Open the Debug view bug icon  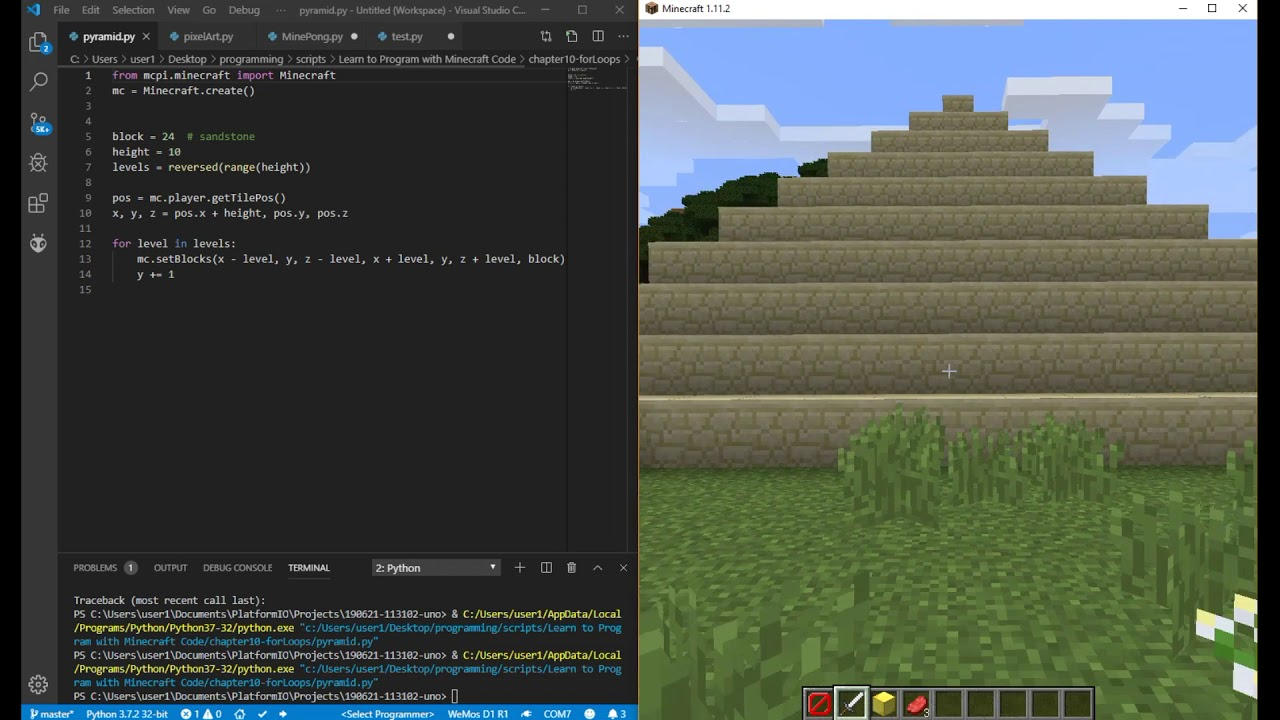pos(38,162)
